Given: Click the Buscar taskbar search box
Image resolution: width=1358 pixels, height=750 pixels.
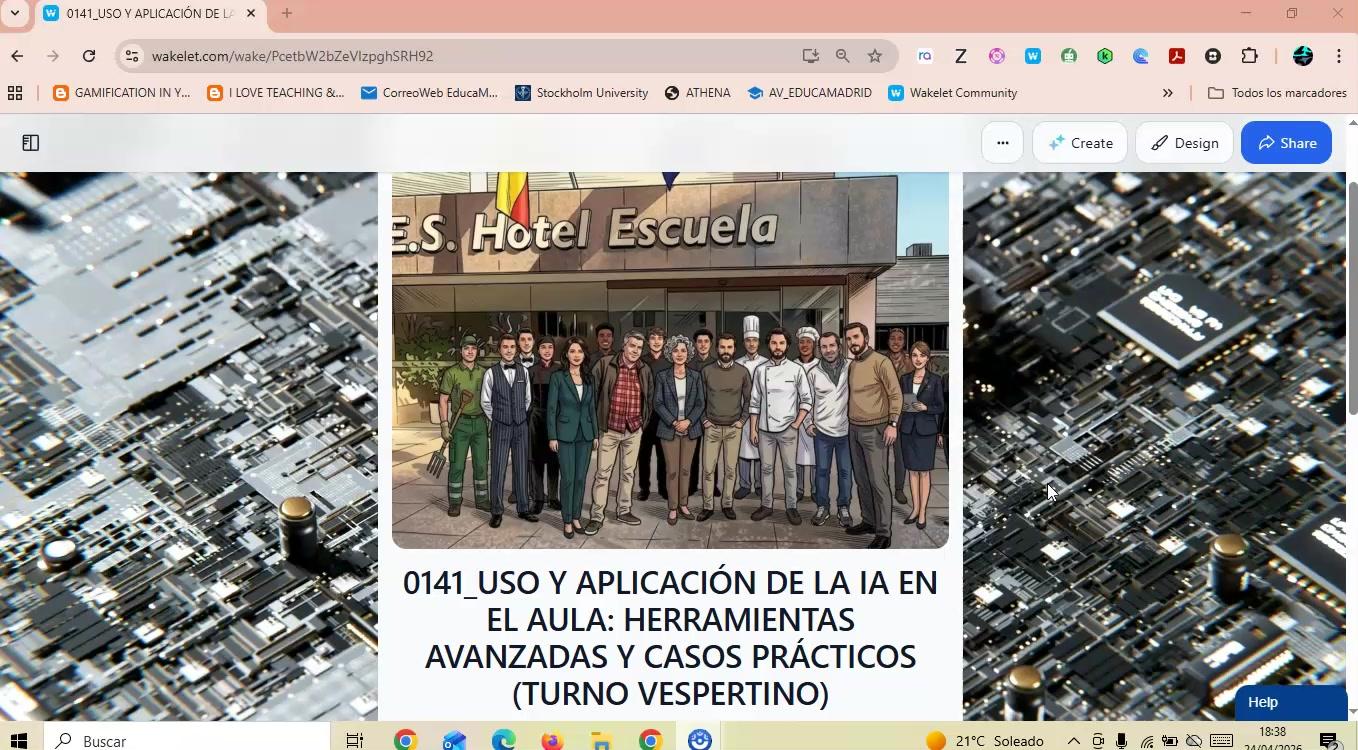Looking at the screenshot, I should click(188, 741).
